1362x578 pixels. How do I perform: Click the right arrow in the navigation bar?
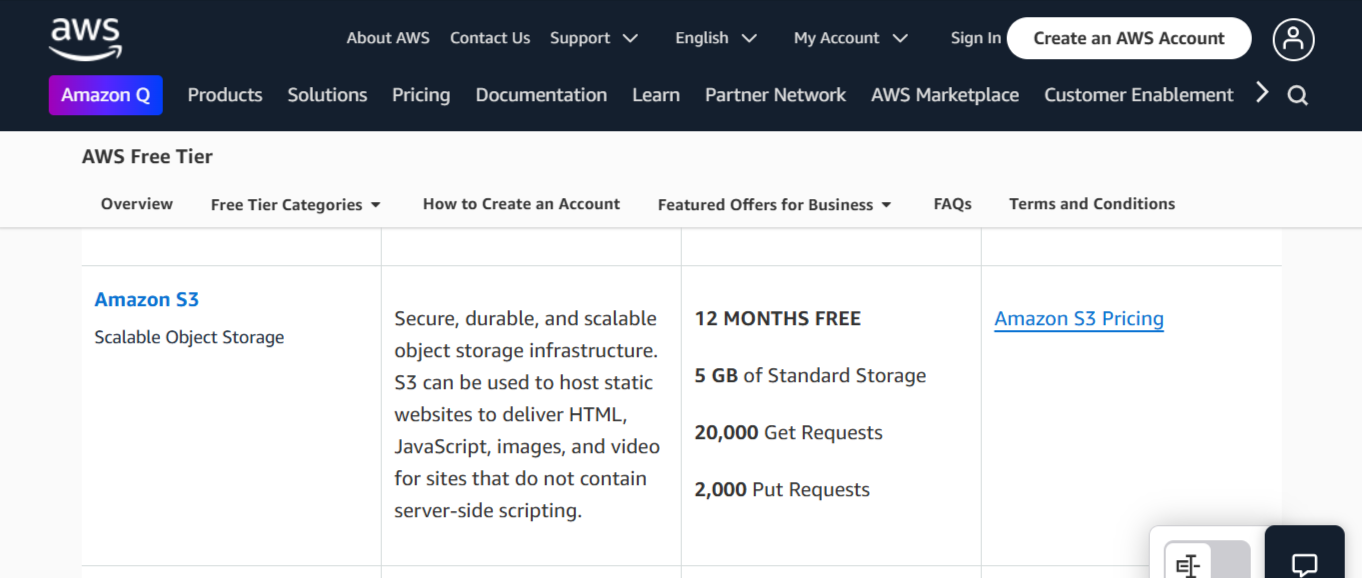1262,93
